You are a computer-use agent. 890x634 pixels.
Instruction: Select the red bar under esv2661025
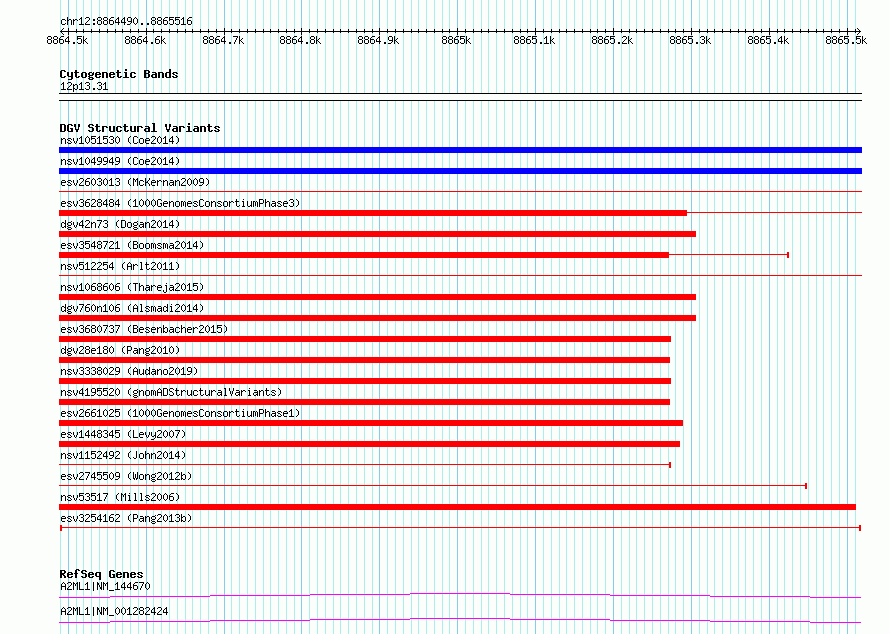coord(371,423)
